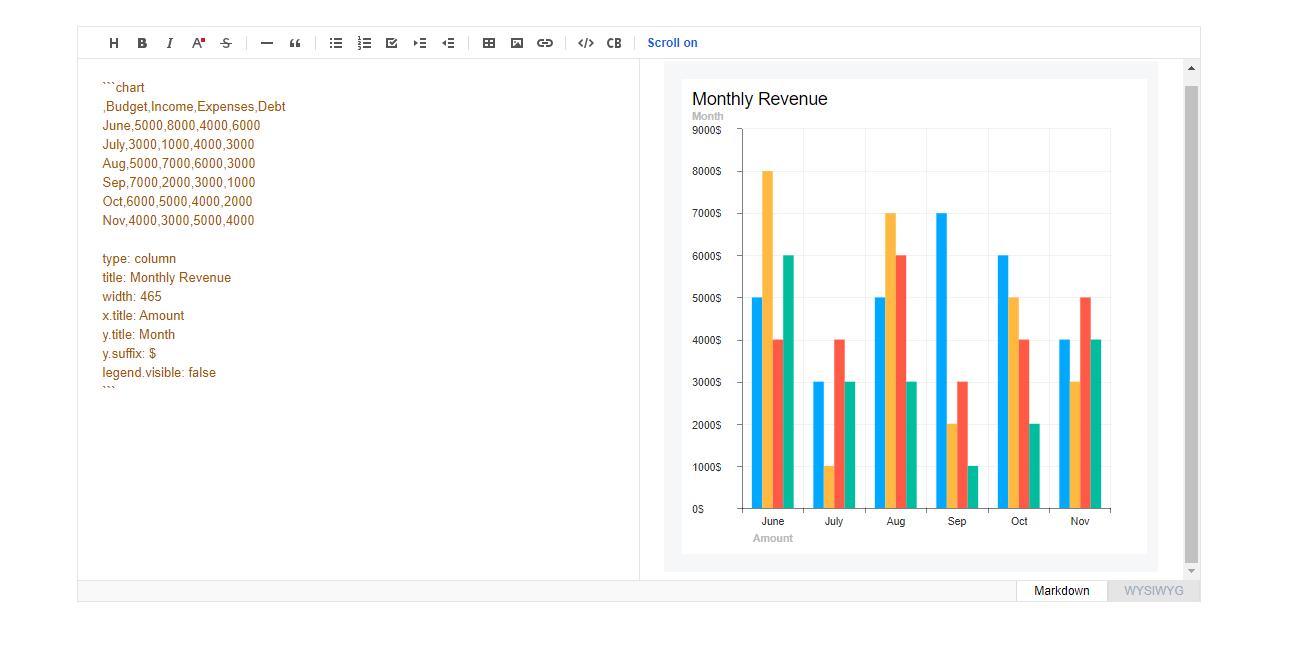Image resolution: width=1290 pixels, height=645 pixels.
Task: Insert a code block (CB)
Action: (x=614, y=43)
